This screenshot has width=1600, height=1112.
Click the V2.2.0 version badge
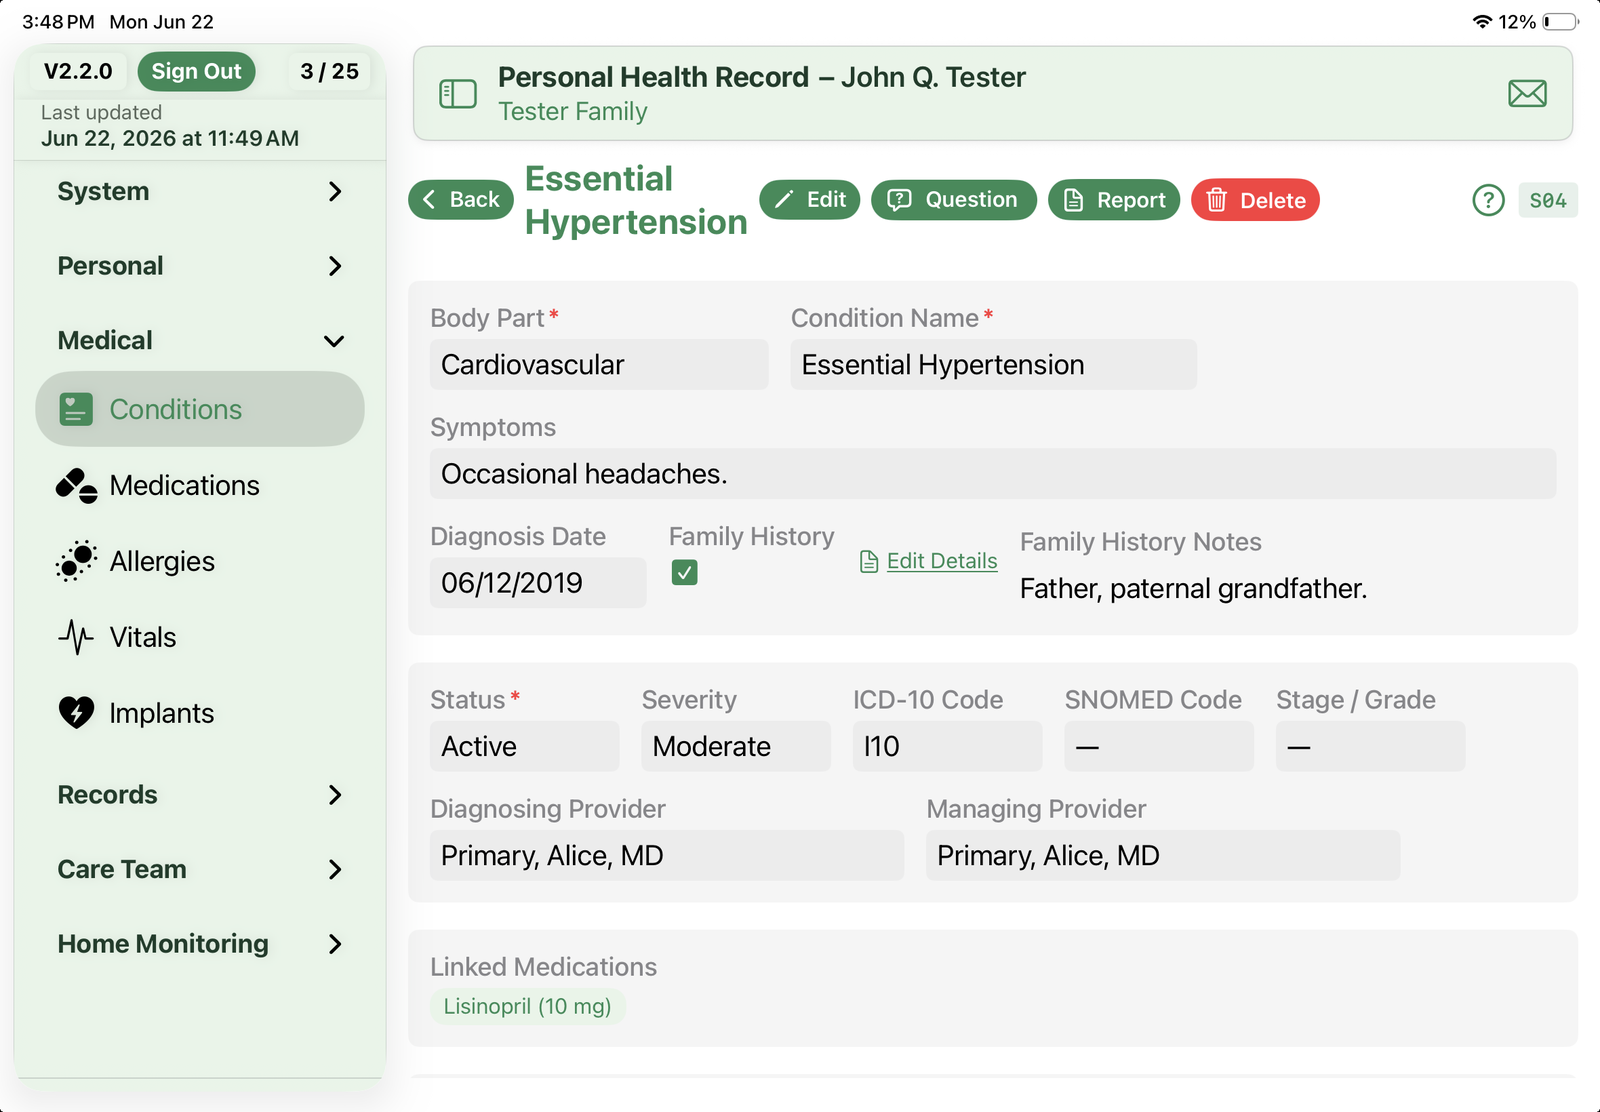coord(78,71)
